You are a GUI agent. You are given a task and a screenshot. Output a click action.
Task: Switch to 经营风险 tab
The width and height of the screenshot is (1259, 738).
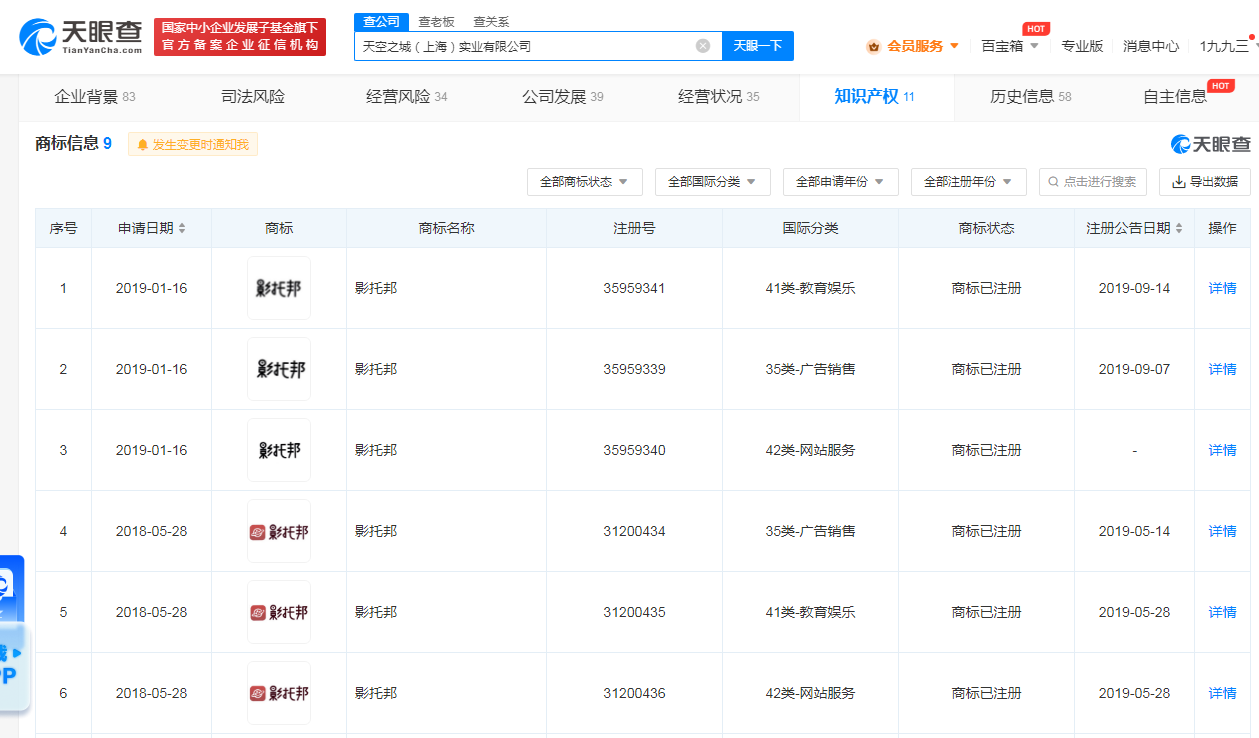point(407,97)
